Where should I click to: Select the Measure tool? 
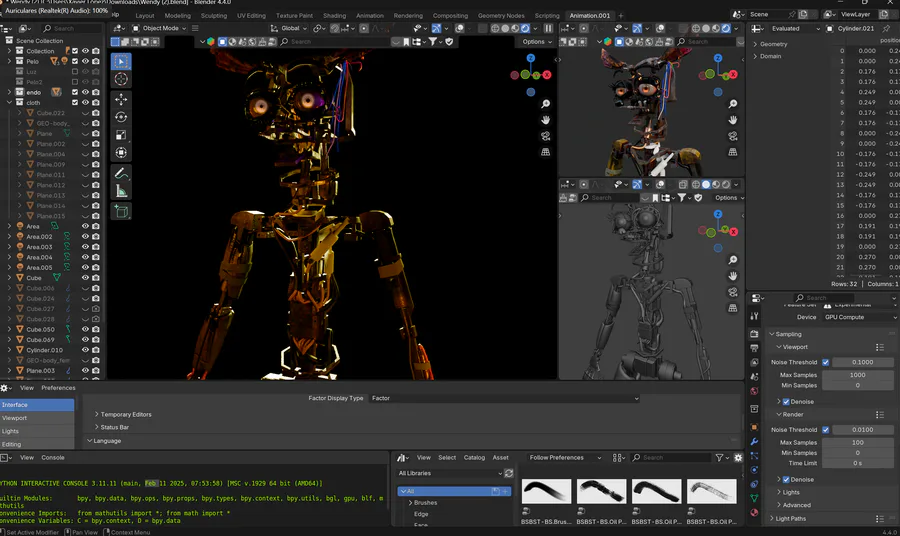tap(121, 191)
